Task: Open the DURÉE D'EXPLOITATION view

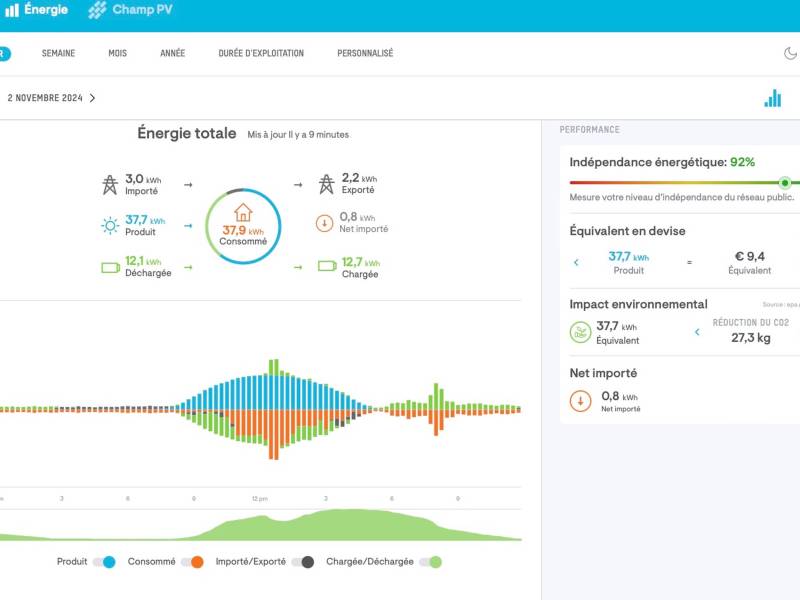Action: [261, 54]
